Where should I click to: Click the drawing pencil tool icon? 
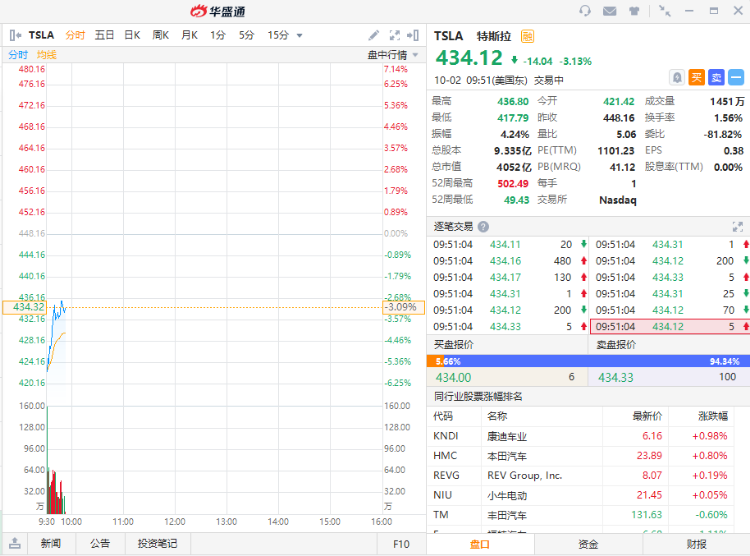point(374,35)
